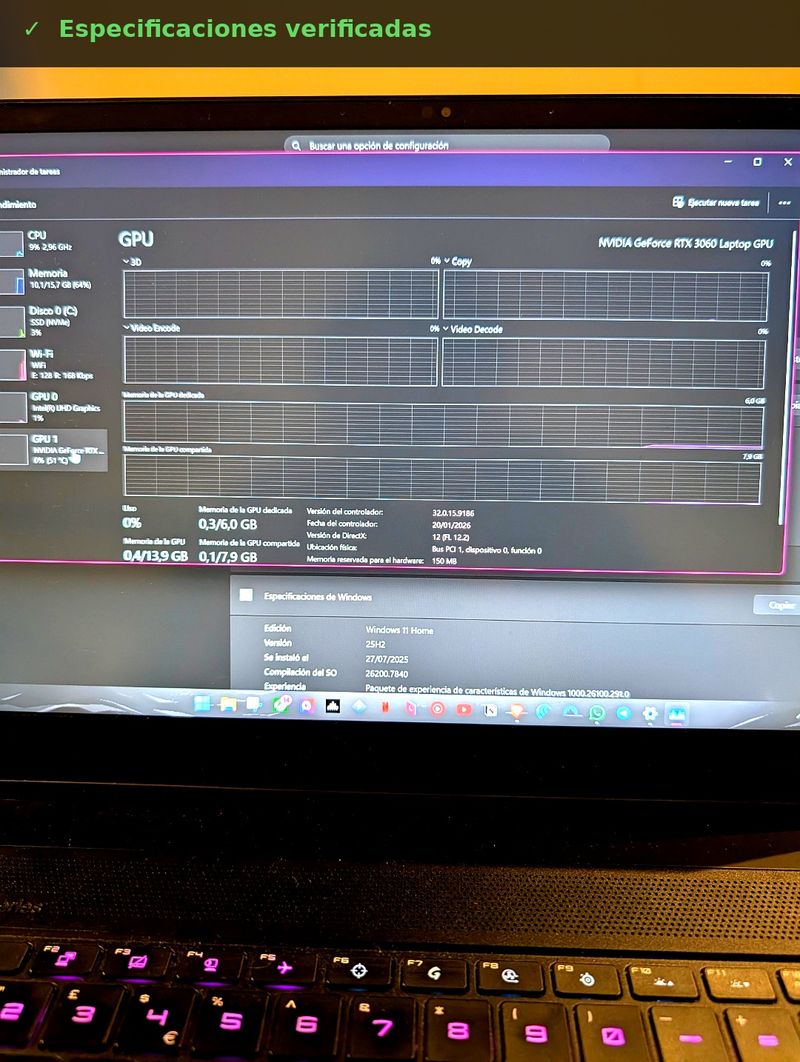Click the Especificaciones de Windows section icon
The height and width of the screenshot is (1062, 800).
tap(246, 595)
